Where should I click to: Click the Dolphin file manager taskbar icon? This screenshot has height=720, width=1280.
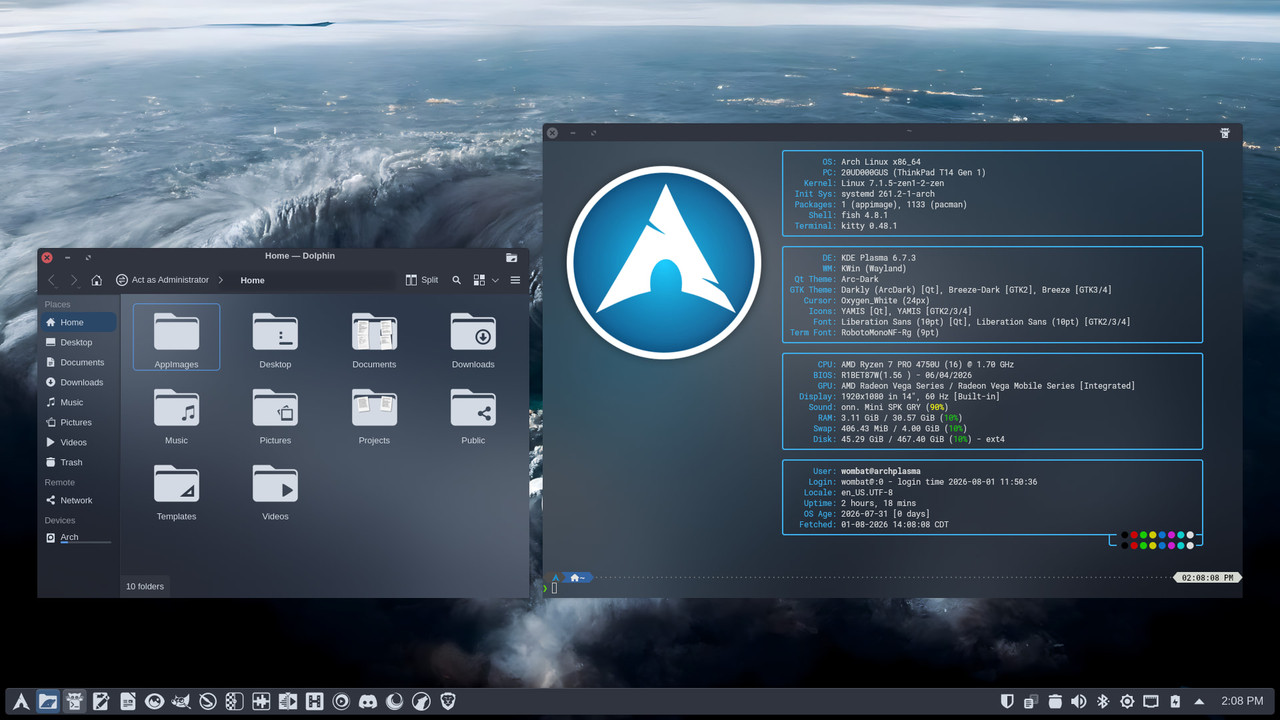click(47, 702)
